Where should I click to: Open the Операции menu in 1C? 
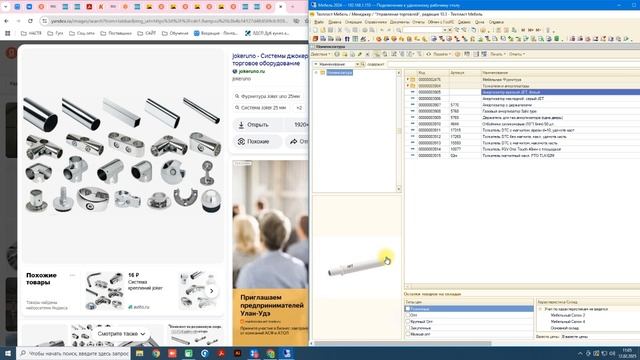(x=353, y=22)
